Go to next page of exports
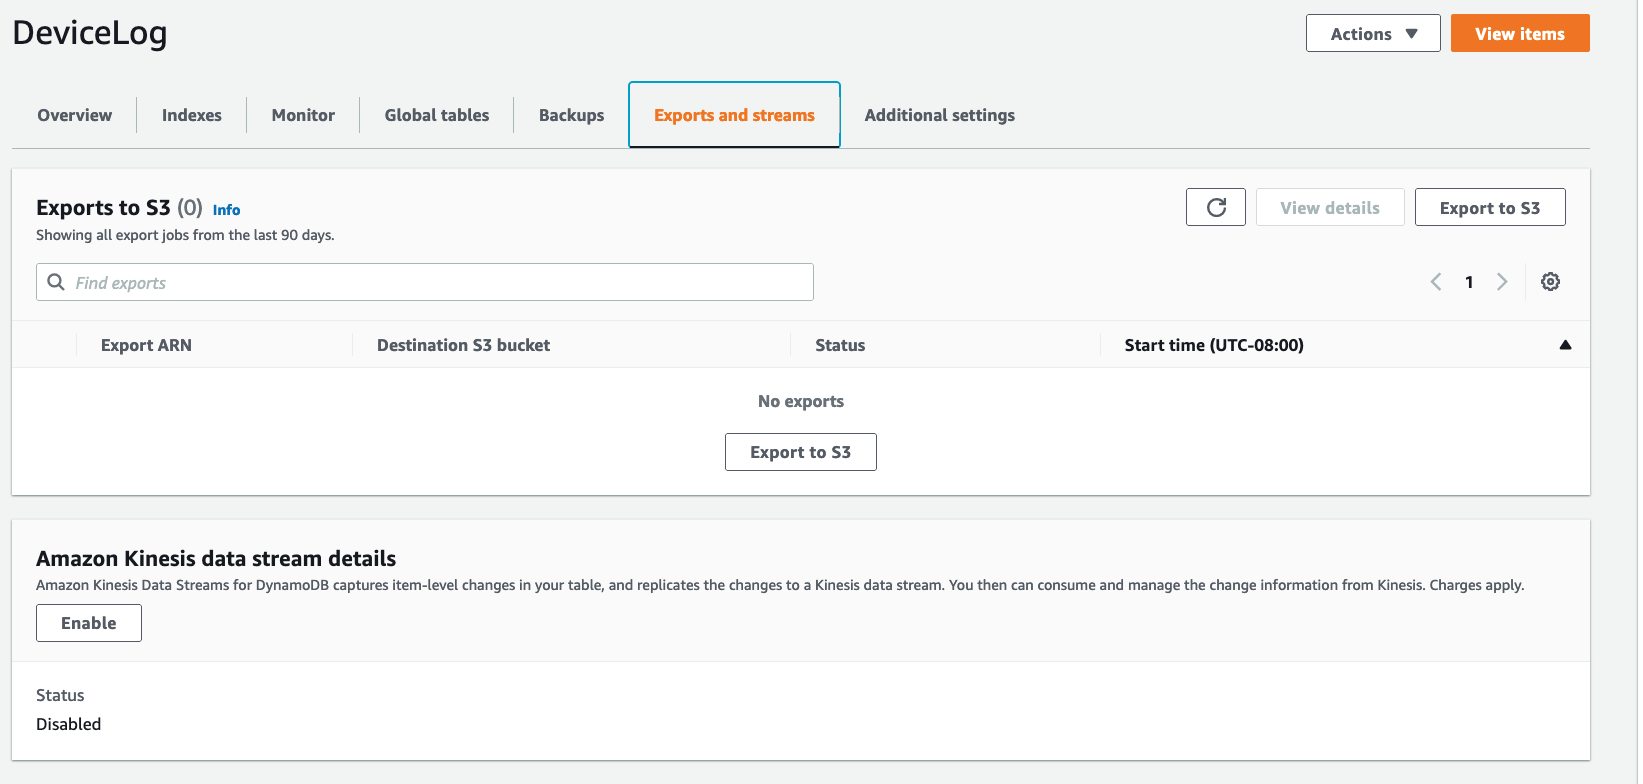The image size is (1643, 784). point(1502,282)
